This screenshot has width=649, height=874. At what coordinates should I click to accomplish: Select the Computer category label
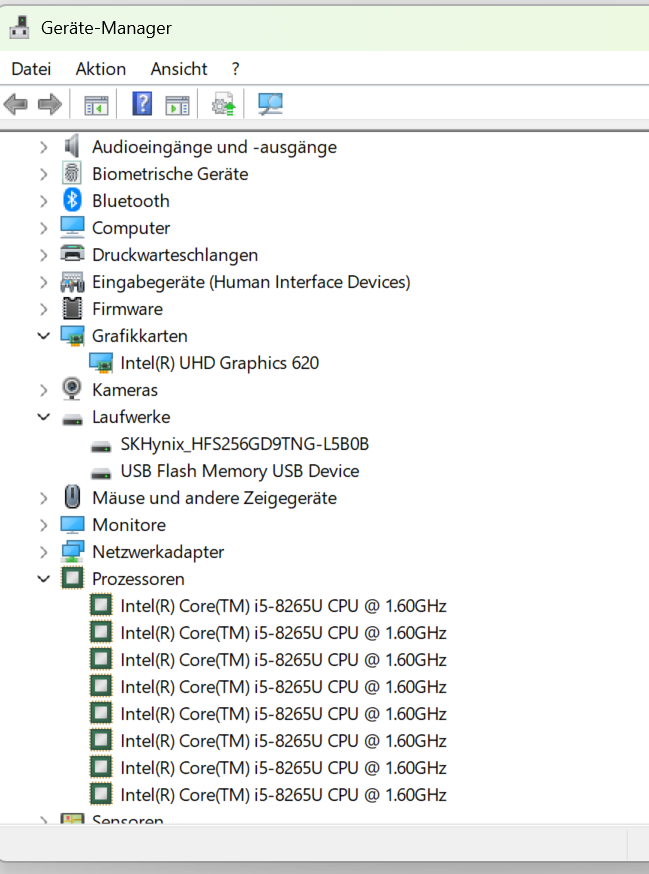pos(131,227)
